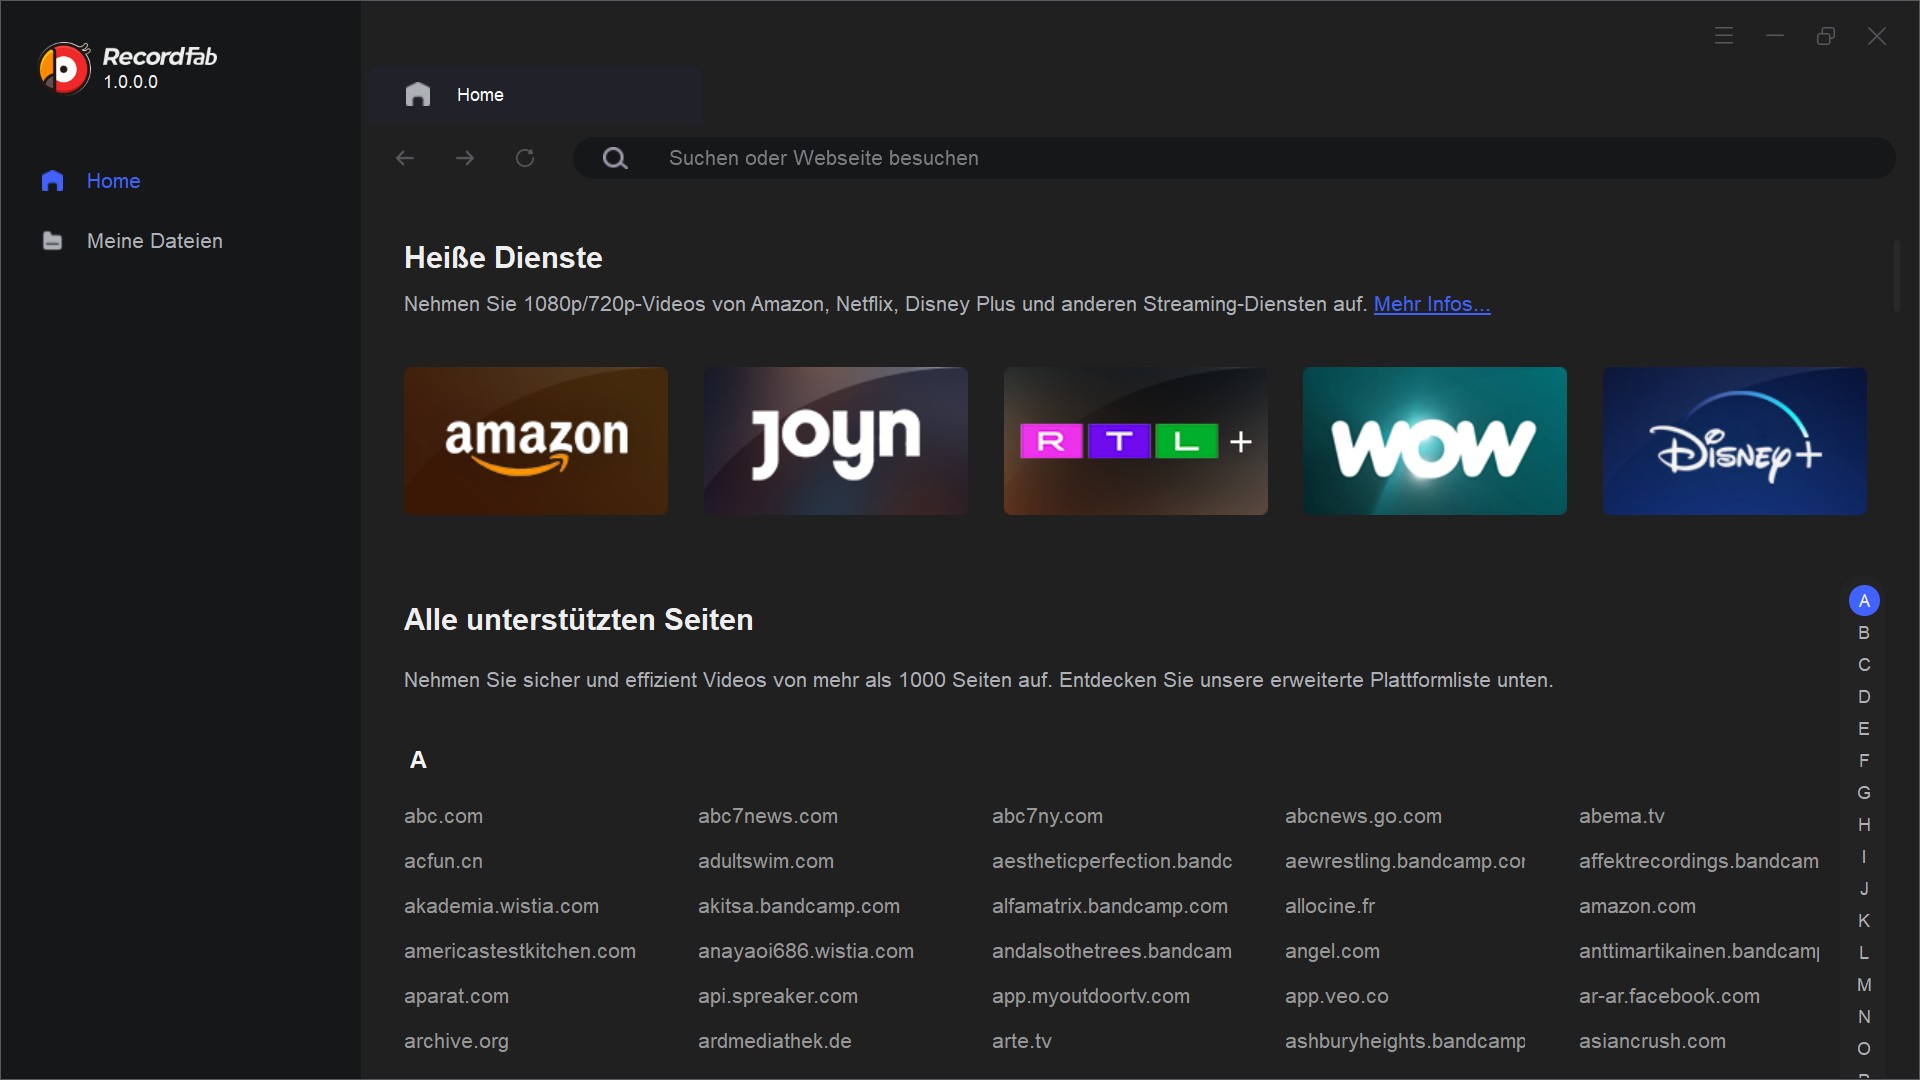The height and width of the screenshot is (1080, 1920).
Task: Click the page refresh icon
Action: (x=525, y=157)
